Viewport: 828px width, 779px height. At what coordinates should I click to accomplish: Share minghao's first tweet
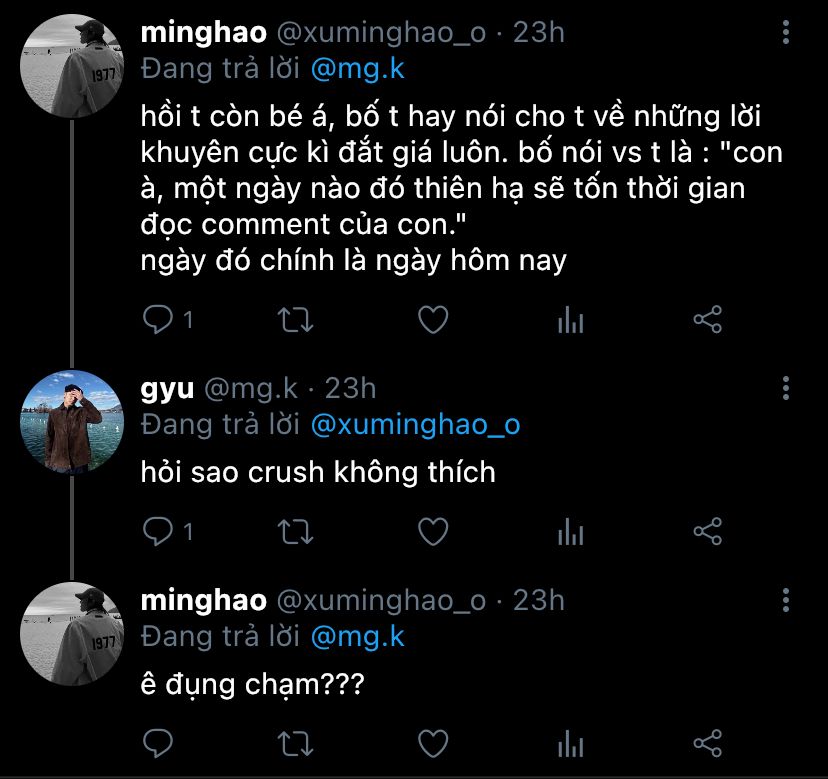[x=707, y=319]
